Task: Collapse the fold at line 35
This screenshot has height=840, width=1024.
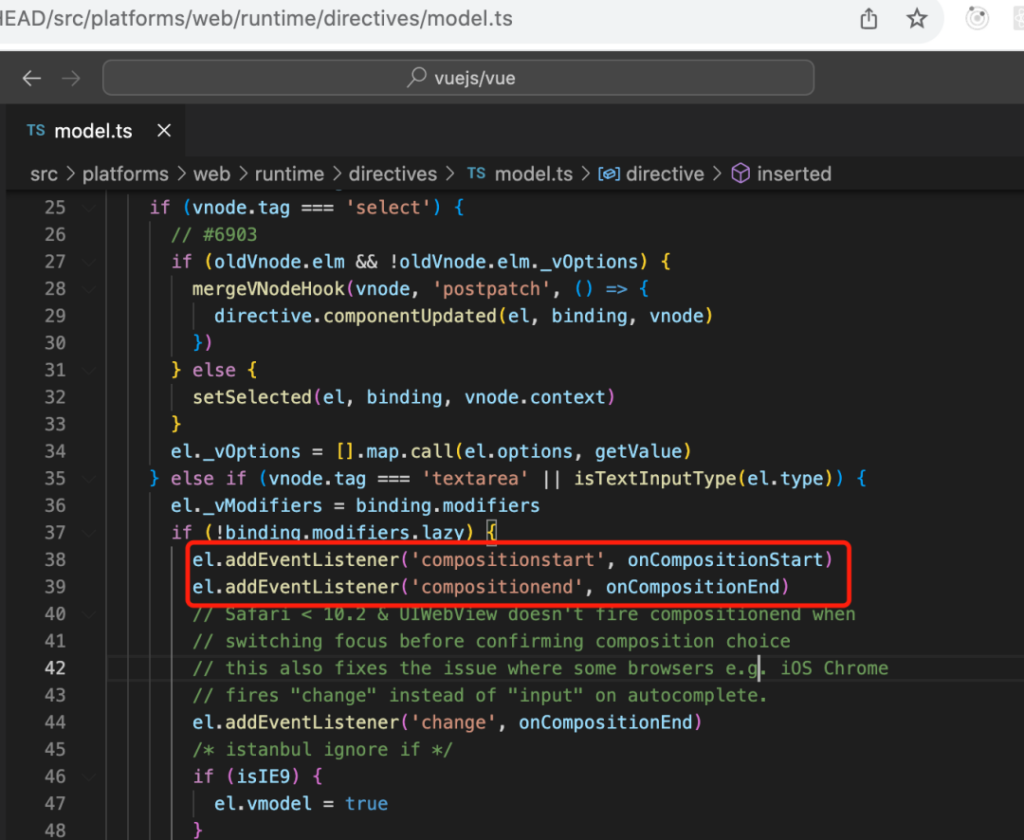Action: tap(89, 479)
